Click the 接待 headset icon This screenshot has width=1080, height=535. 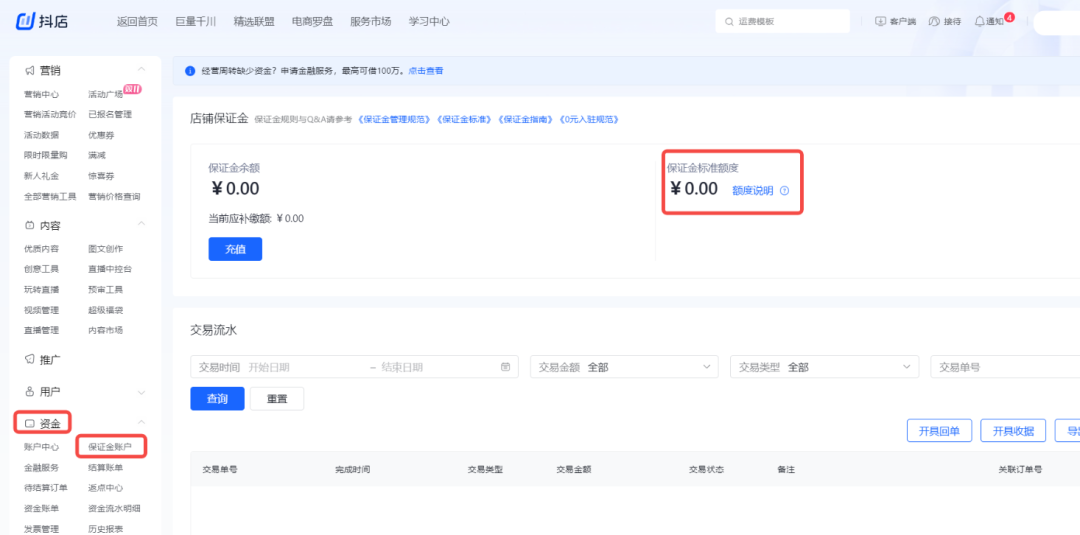point(934,21)
